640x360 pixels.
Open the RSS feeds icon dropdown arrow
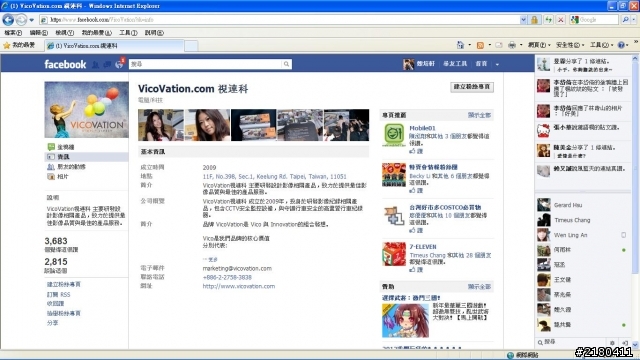point(489,45)
